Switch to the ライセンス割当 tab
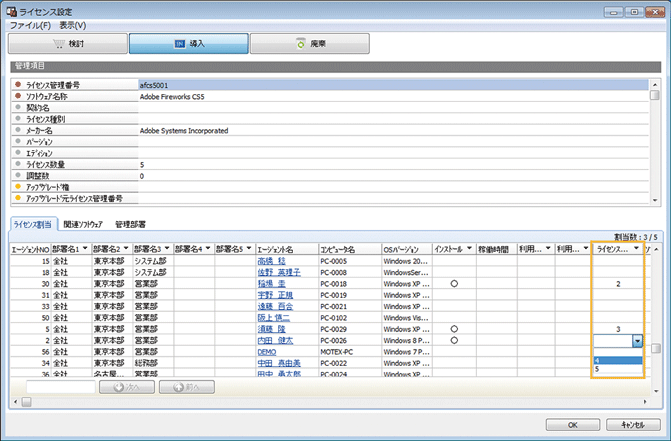Image resolution: width=671 pixels, height=441 pixels. [x=33, y=224]
